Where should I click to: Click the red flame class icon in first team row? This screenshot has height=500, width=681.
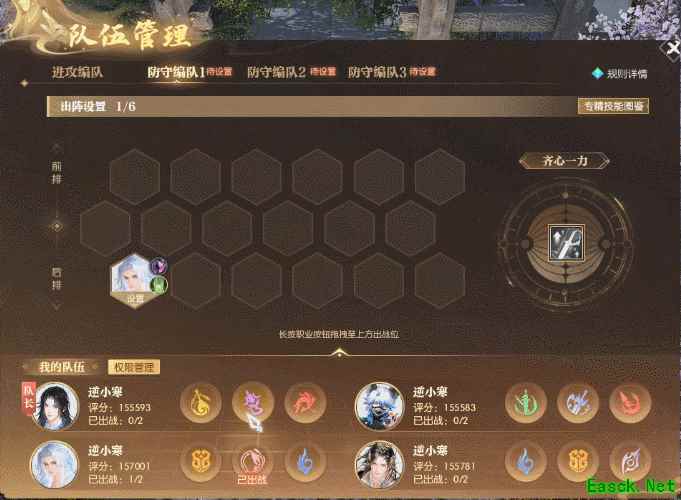click(305, 403)
